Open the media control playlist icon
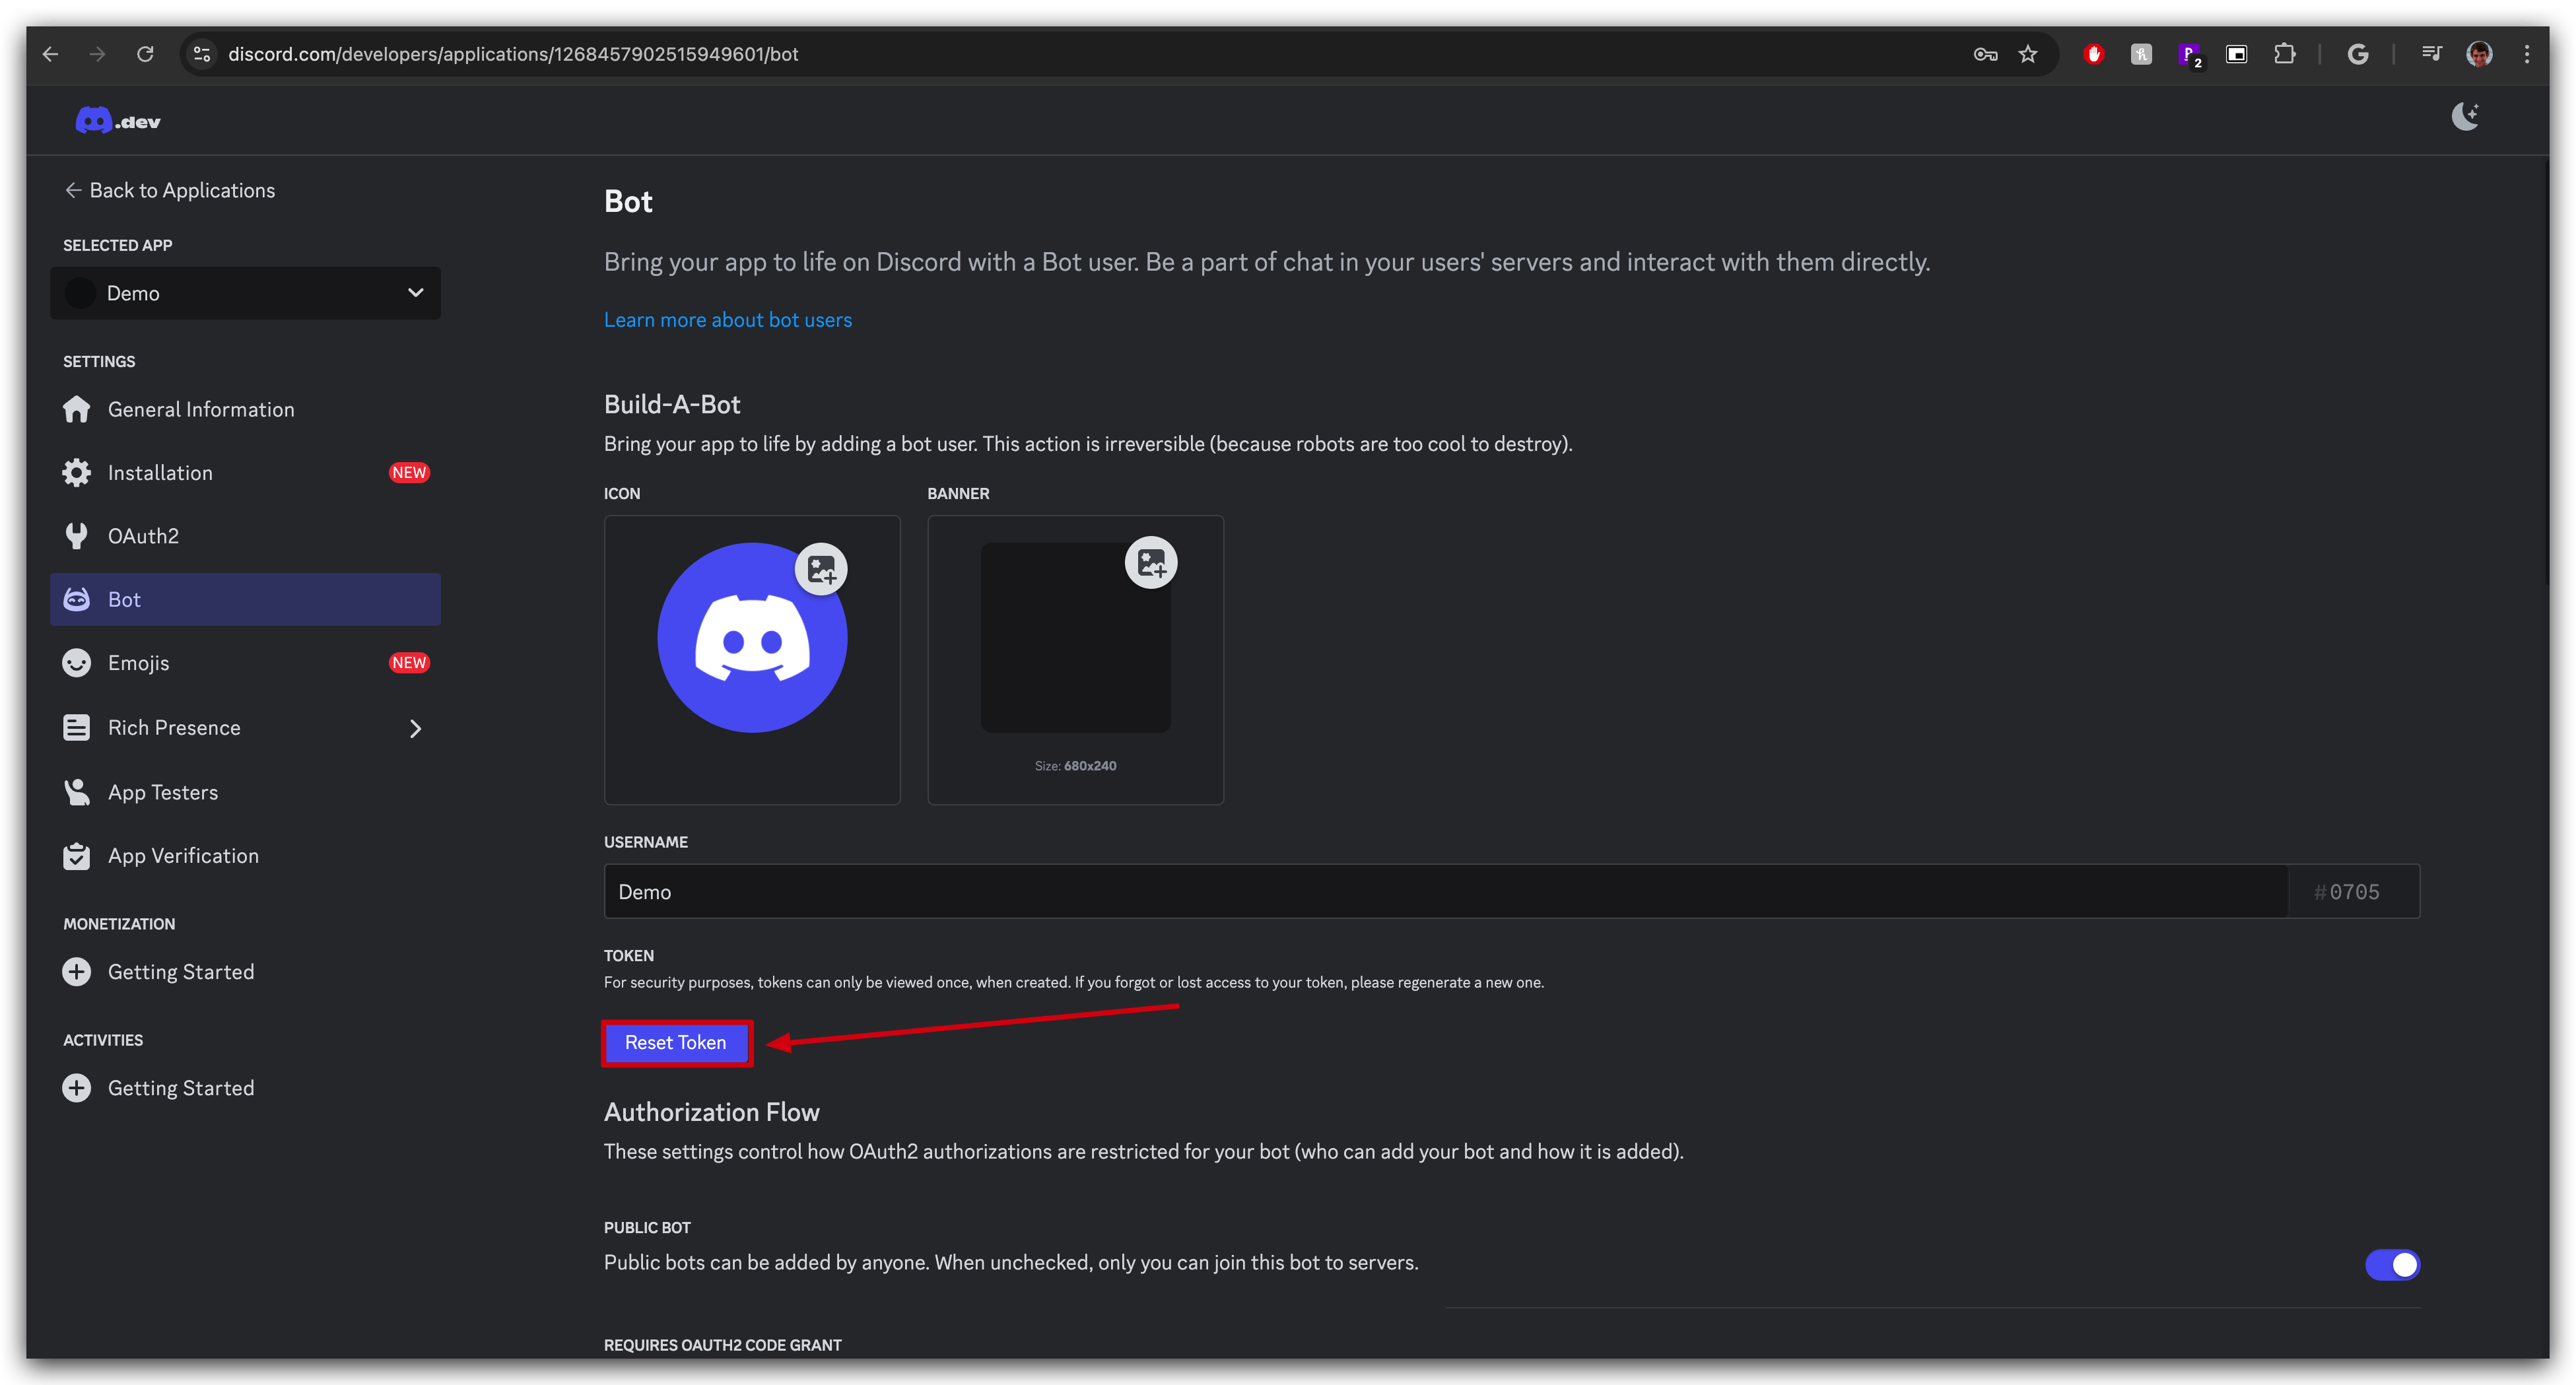The height and width of the screenshot is (1385, 2576). [x=2431, y=54]
